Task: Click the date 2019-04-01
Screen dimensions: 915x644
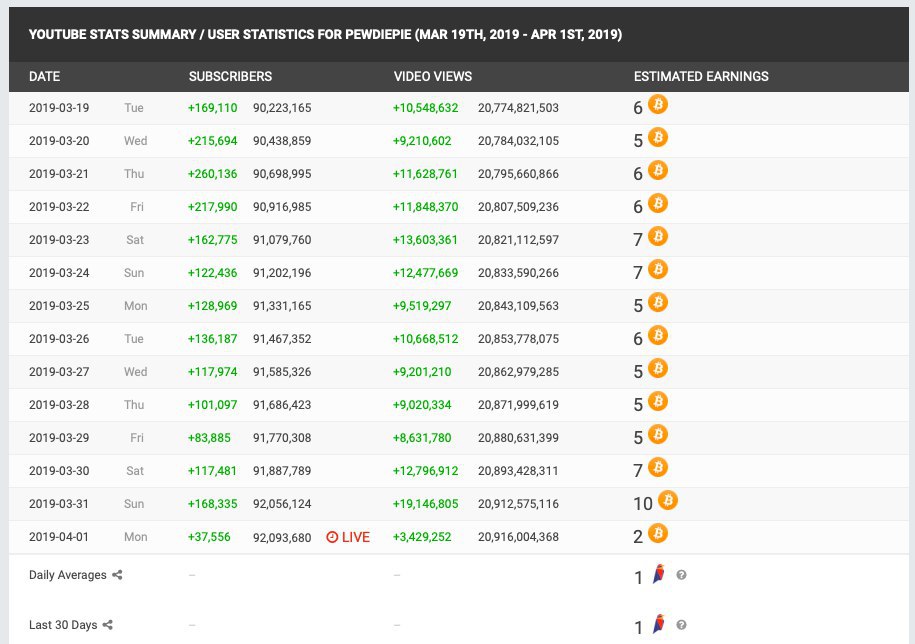Action: tap(59, 537)
